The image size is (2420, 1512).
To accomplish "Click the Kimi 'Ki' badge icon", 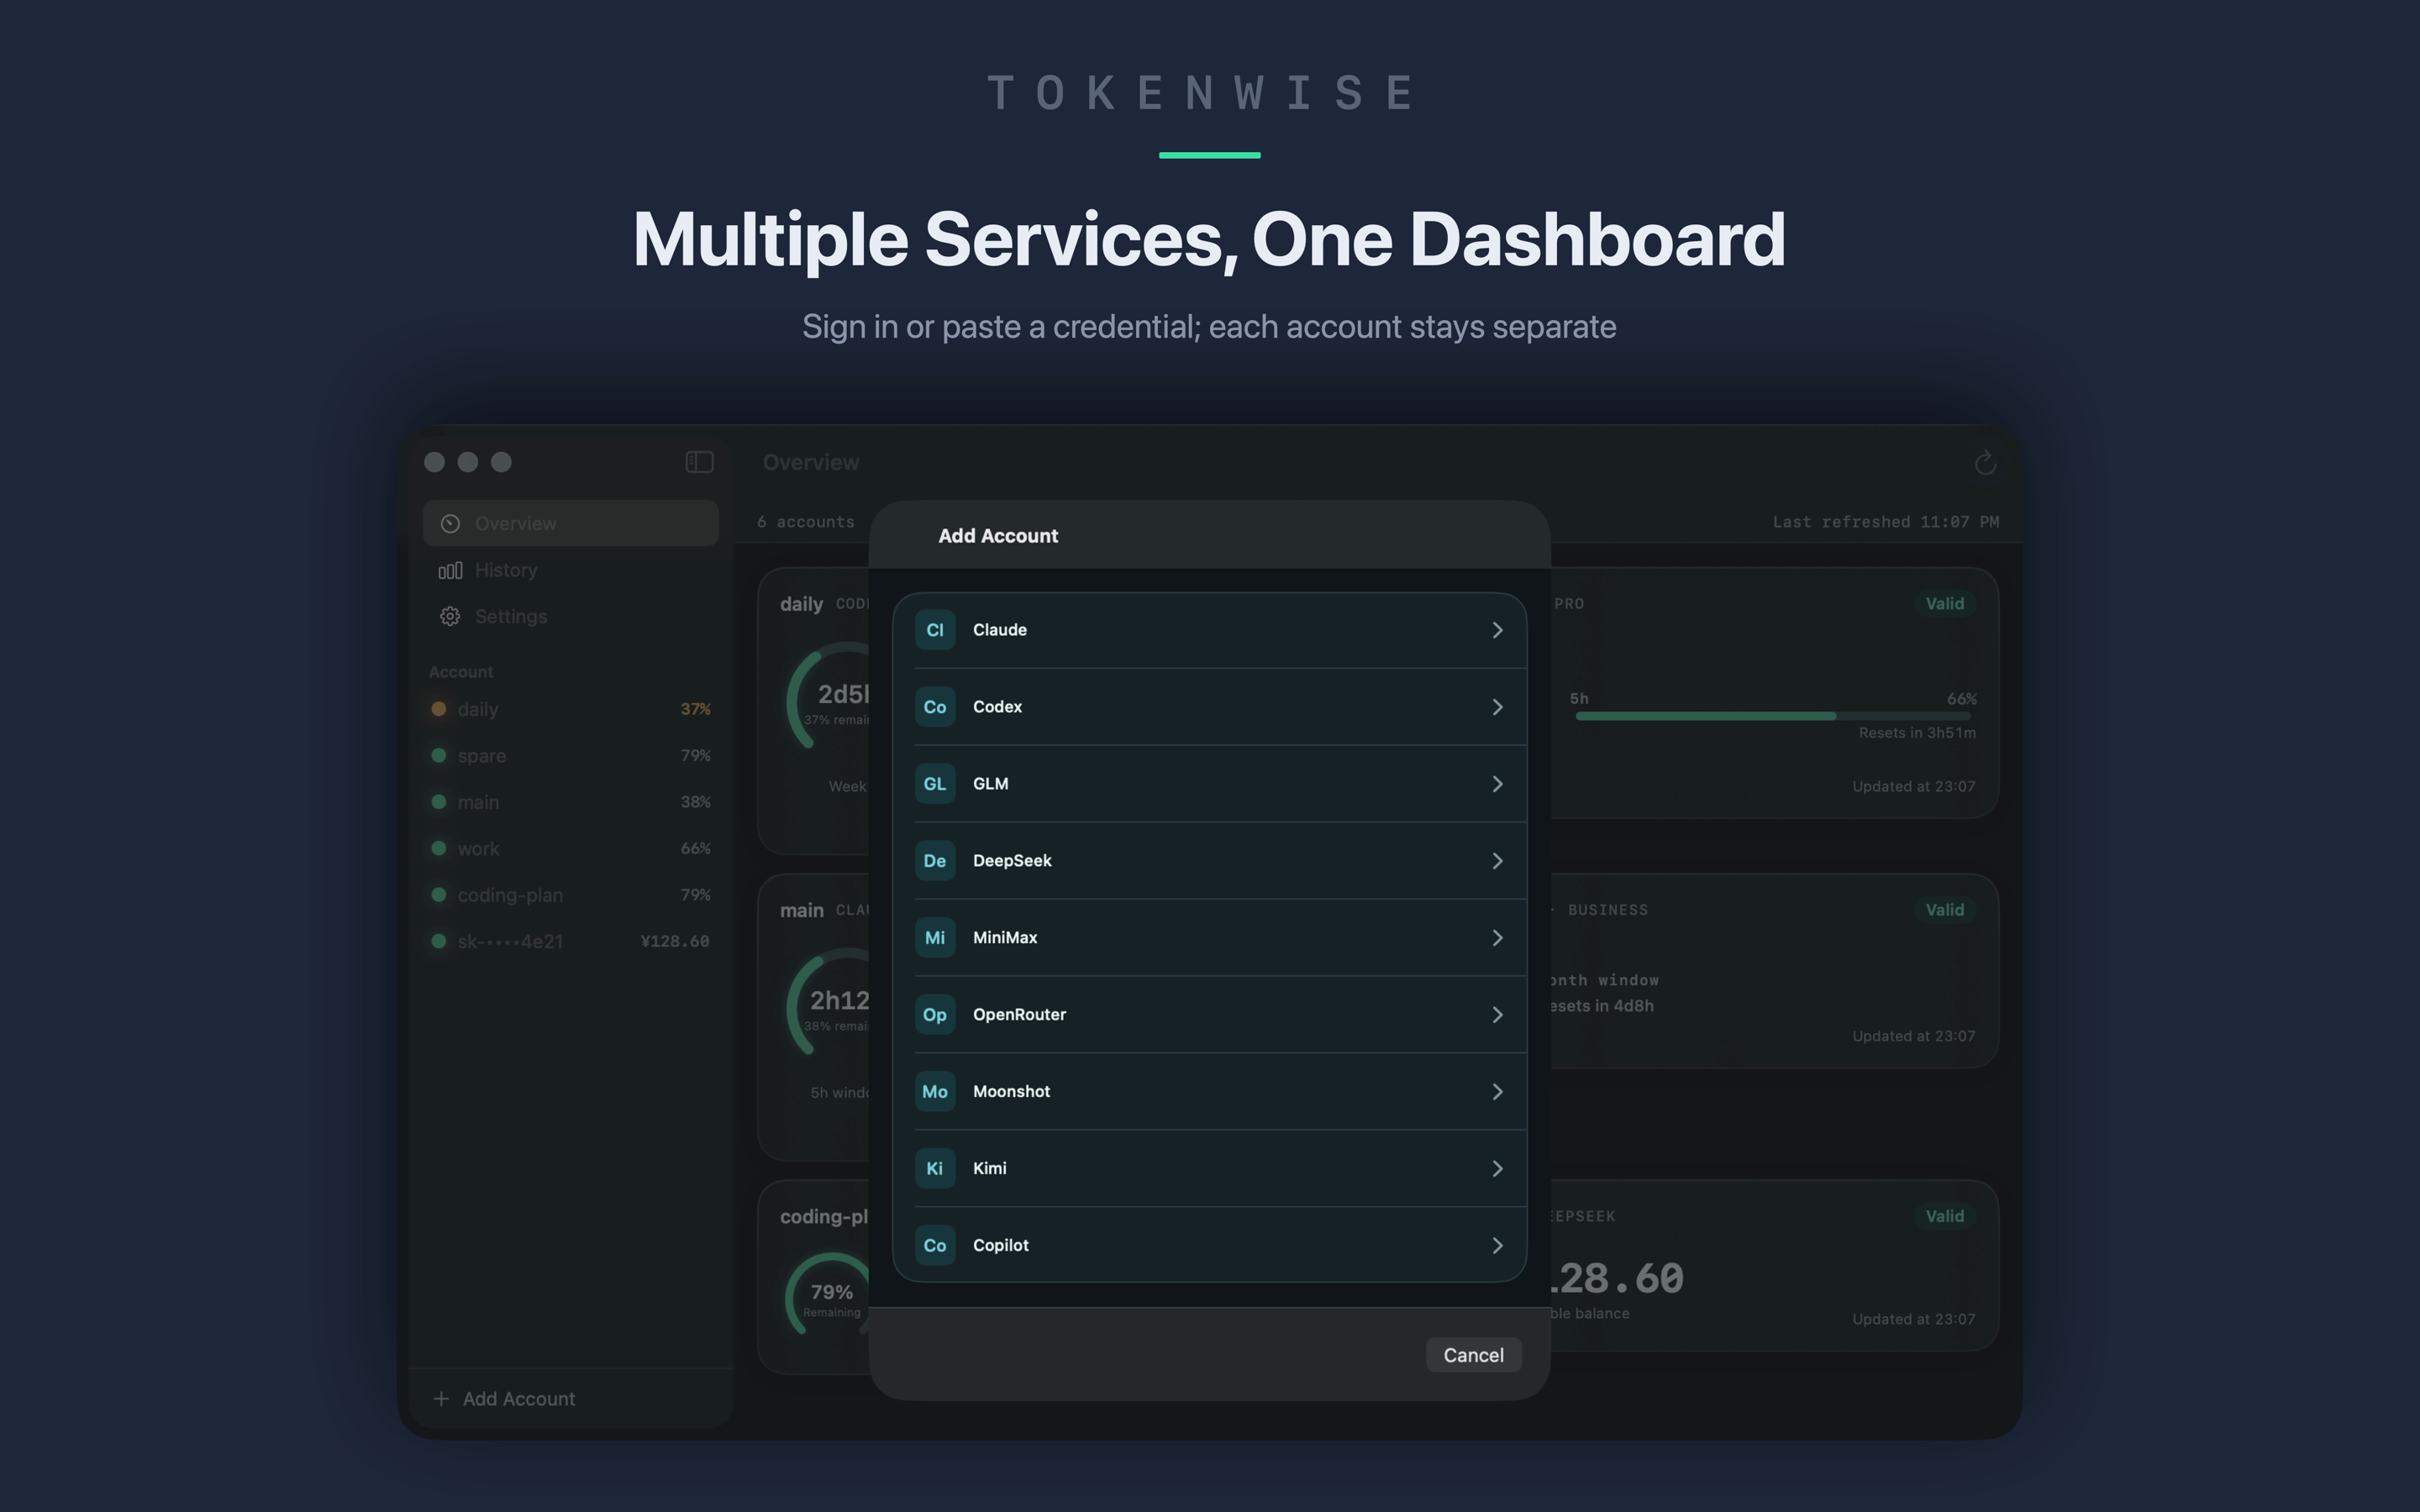I will point(935,1169).
